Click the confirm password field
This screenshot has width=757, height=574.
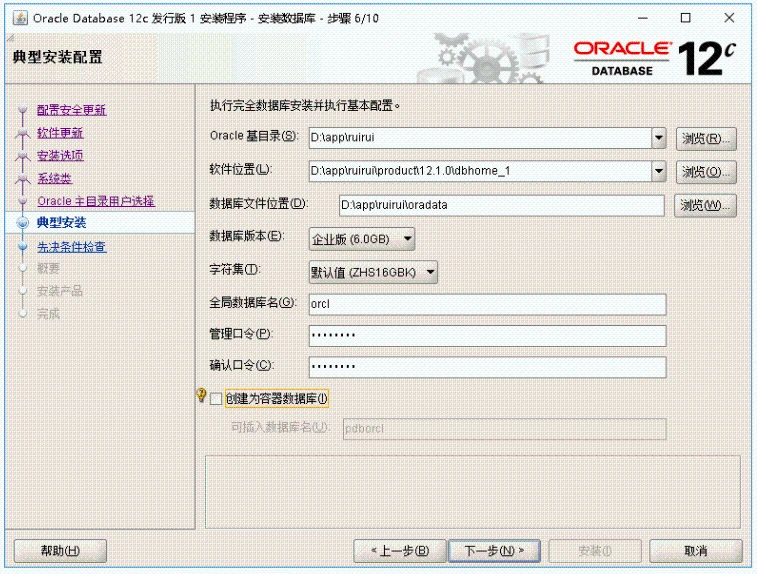[x=488, y=367]
